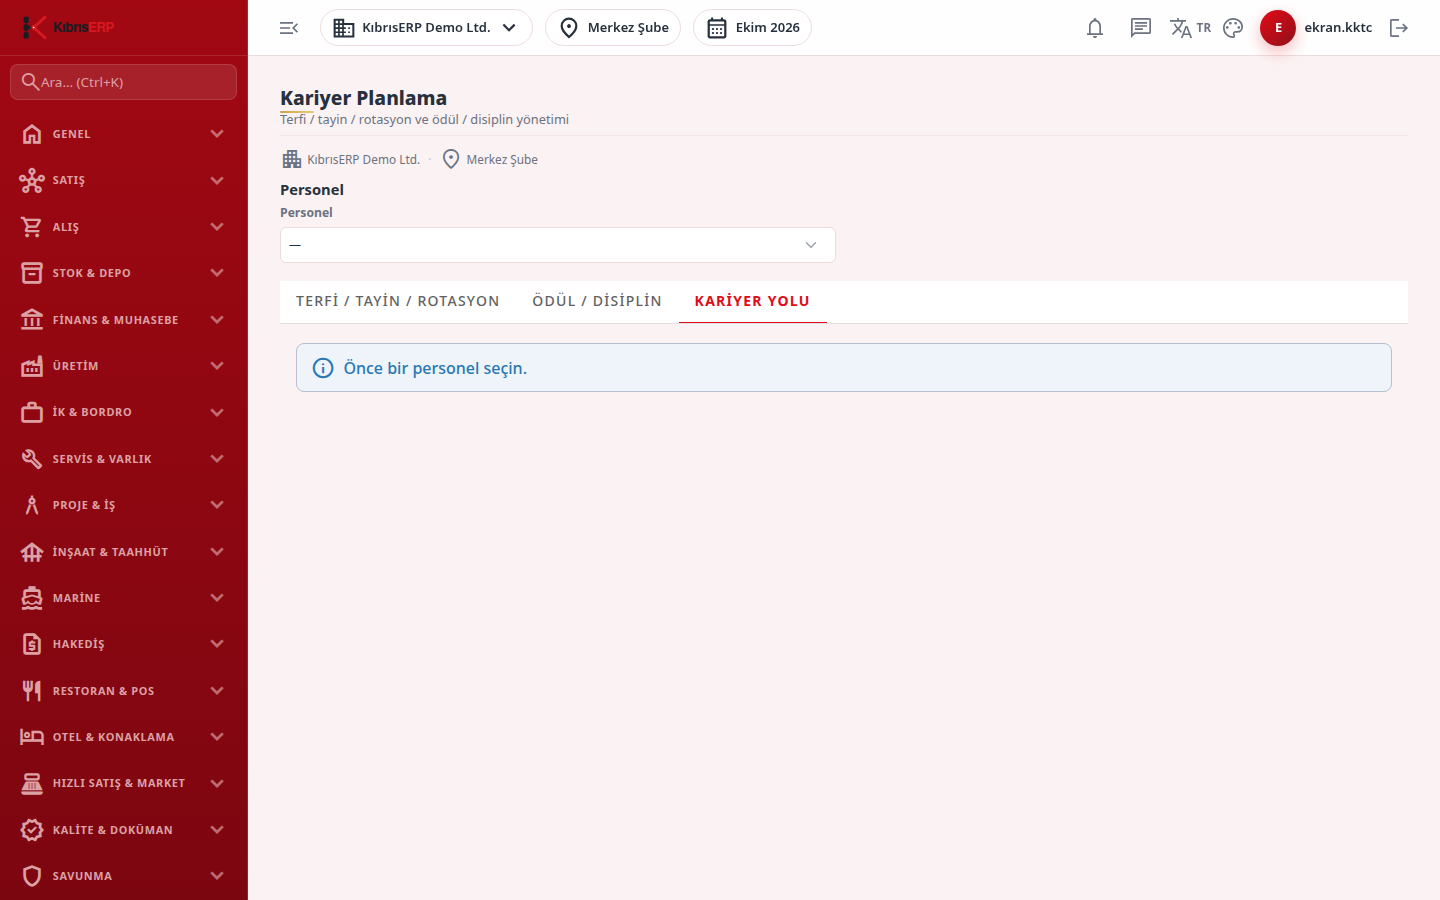The height and width of the screenshot is (900, 1440).
Task: Expand the KALİTE & DOKÜMAN chevron
Action: click(x=217, y=830)
